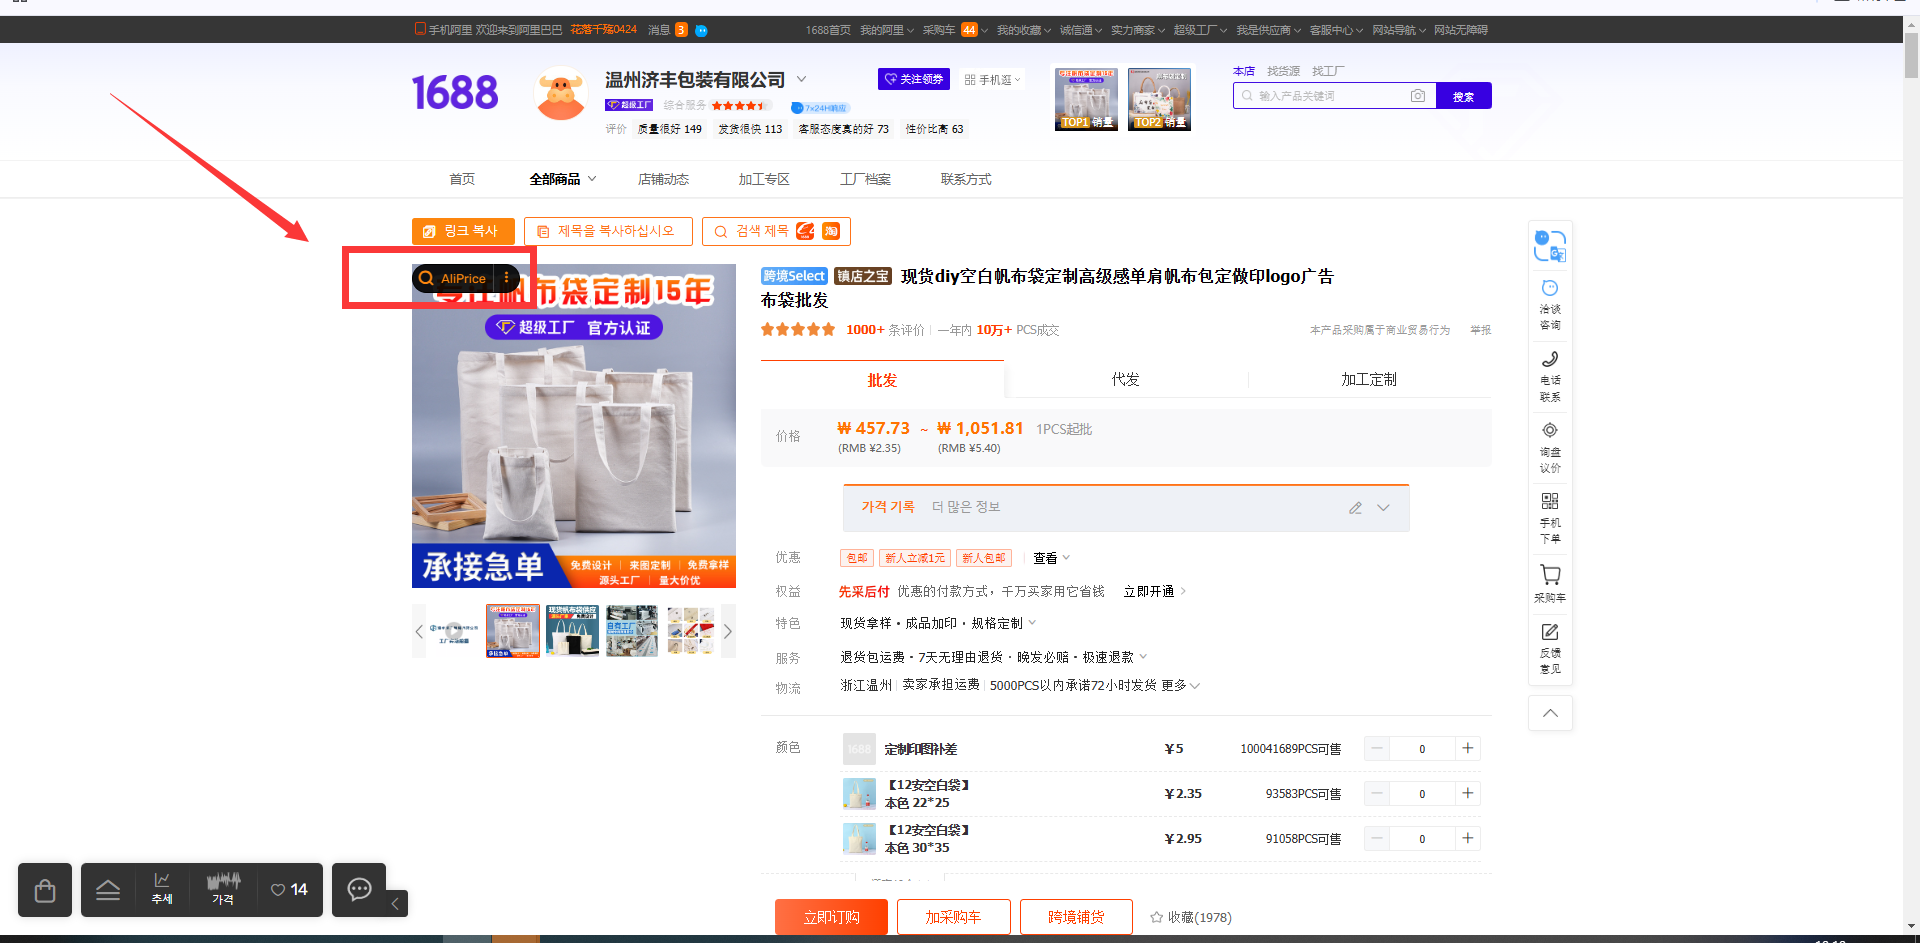The width and height of the screenshot is (1920, 943).
Task: Expand the 가격 기록 panel chevron
Action: click(x=1384, y=508)
